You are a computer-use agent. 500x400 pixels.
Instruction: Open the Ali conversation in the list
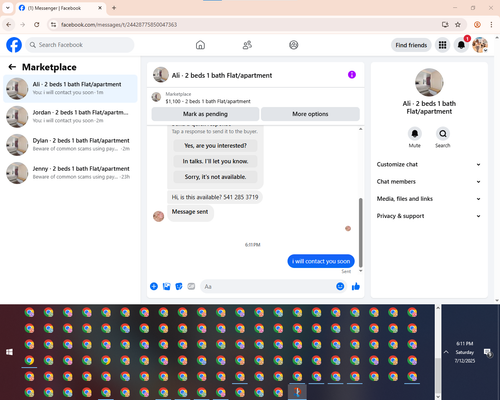click(x=70, y=89)
